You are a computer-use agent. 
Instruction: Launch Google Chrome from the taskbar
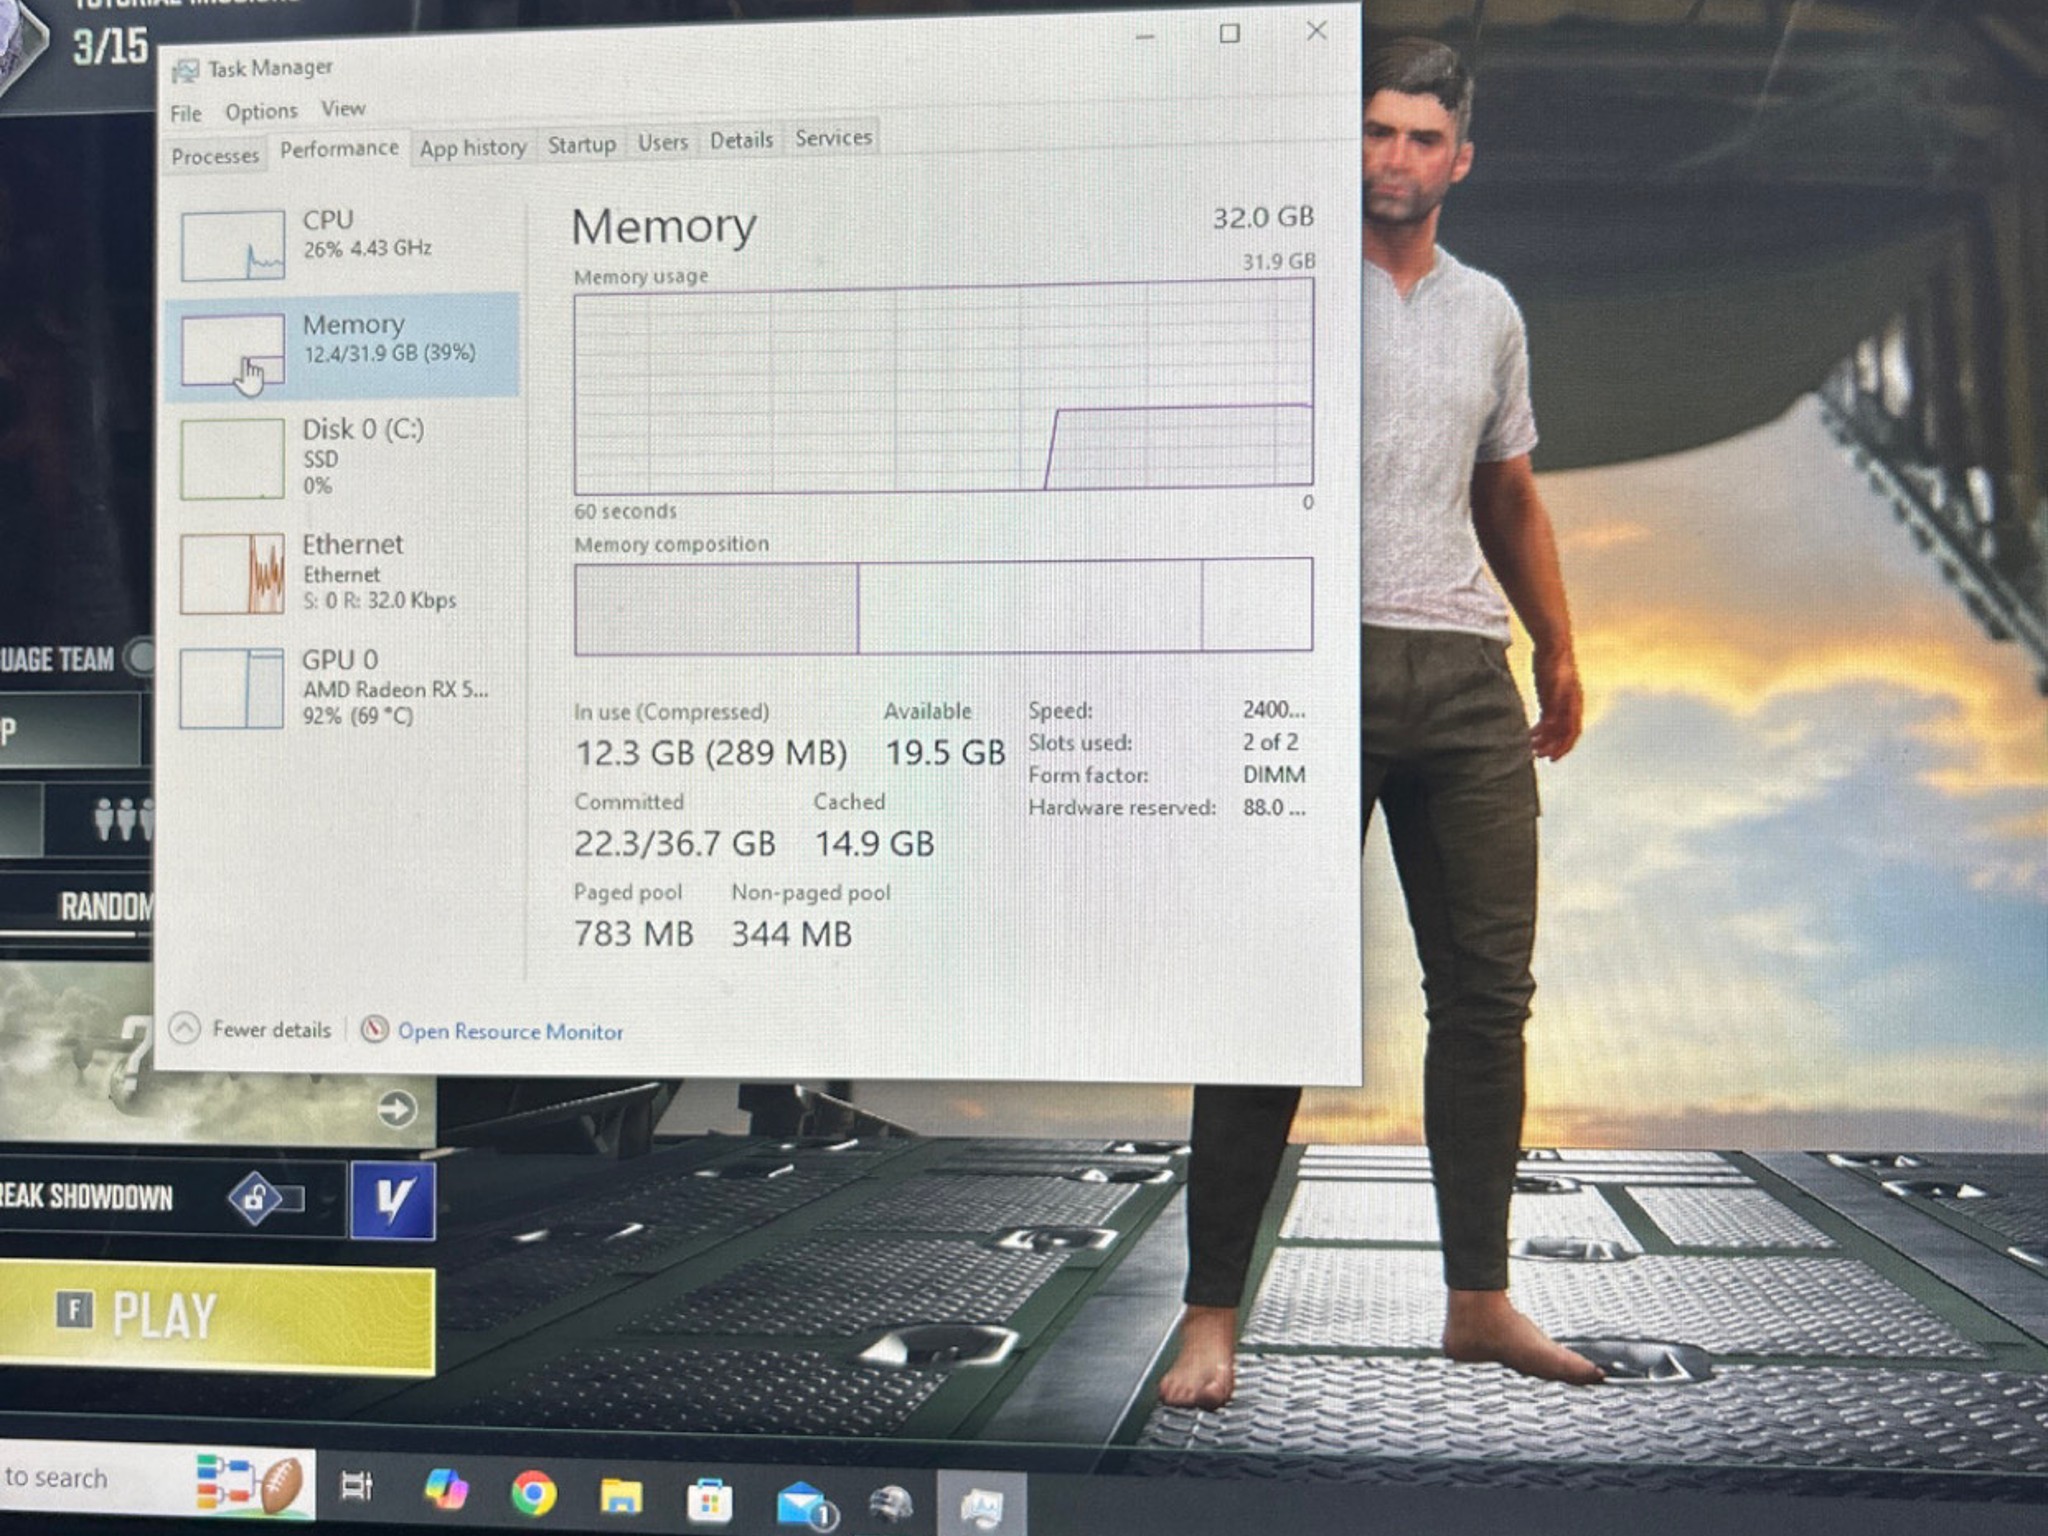coord(533,1494)
